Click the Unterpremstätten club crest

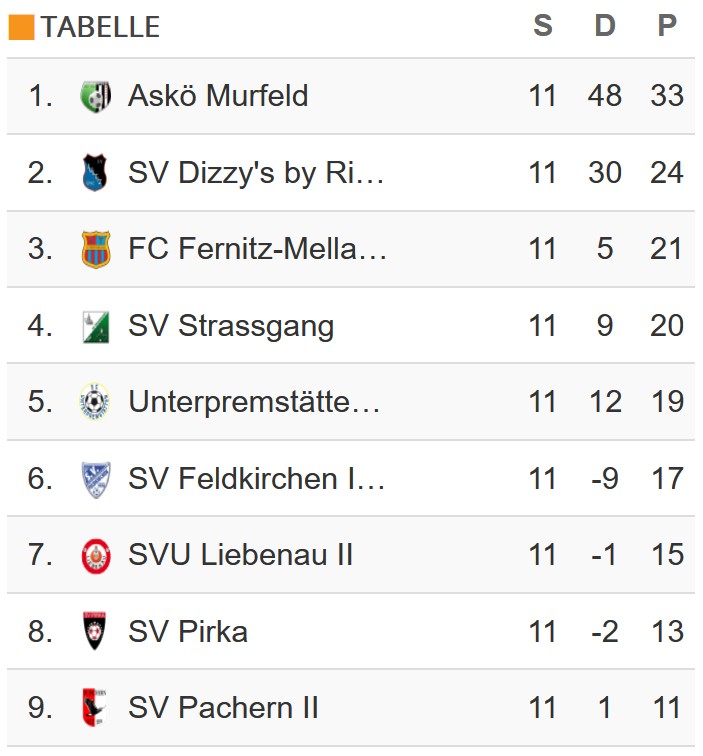coord(95,402)
